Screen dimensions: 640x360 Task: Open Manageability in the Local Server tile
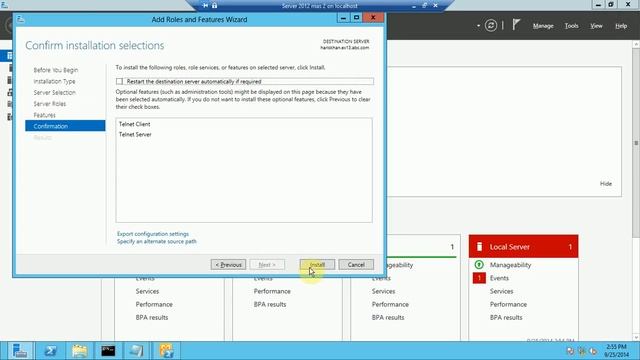510,265
